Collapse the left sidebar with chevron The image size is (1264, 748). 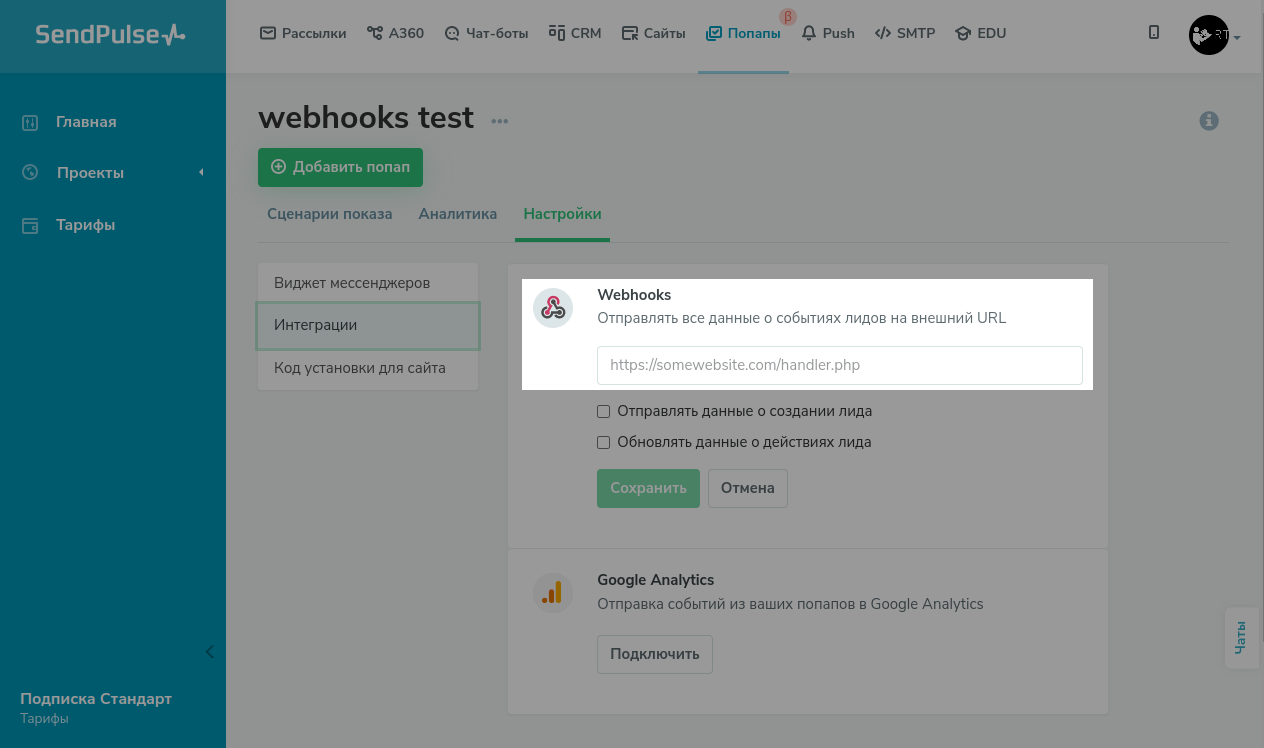point(209,652)
